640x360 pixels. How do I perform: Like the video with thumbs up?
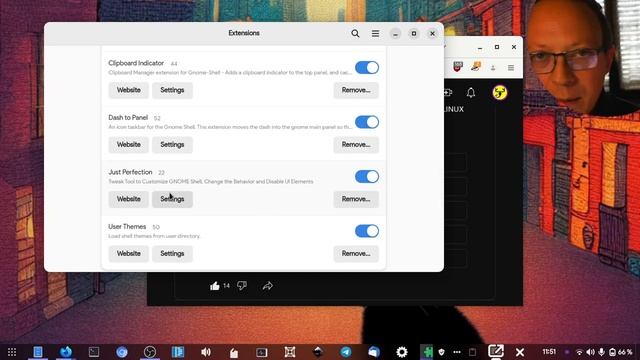[215, 286]
